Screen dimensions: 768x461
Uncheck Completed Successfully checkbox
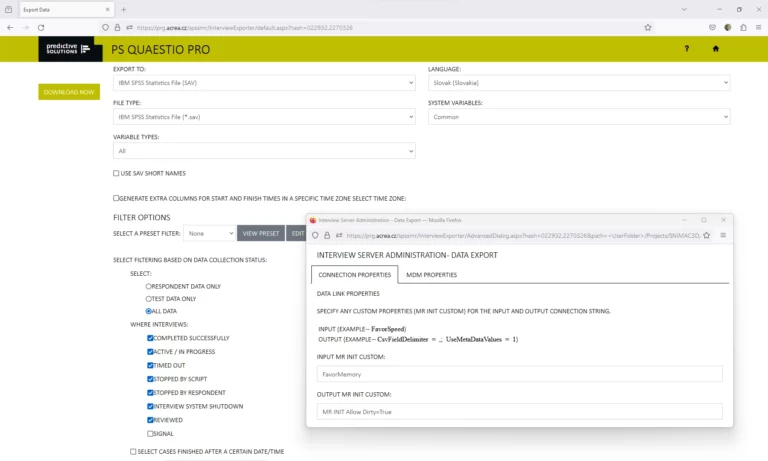tap(150, 338)
